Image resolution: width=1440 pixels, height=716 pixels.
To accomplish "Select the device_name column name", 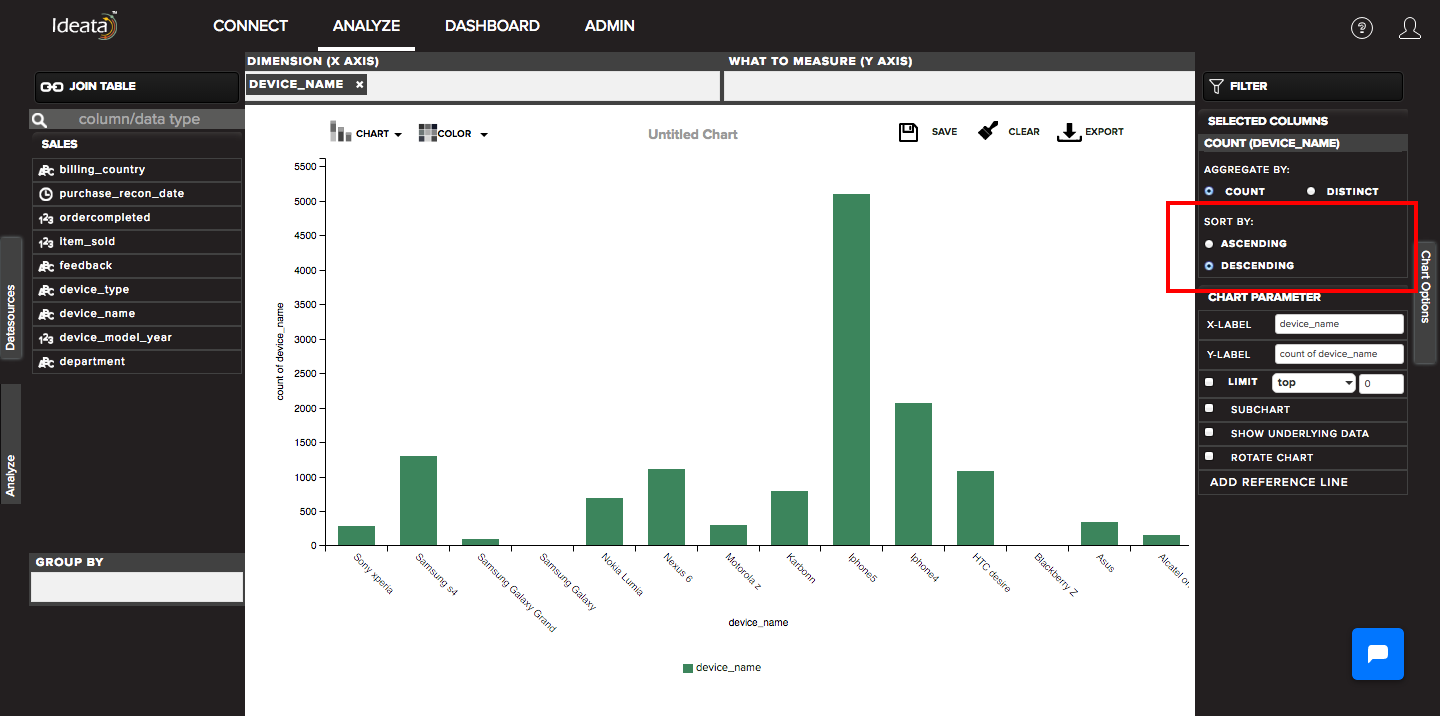I will 97,314.
